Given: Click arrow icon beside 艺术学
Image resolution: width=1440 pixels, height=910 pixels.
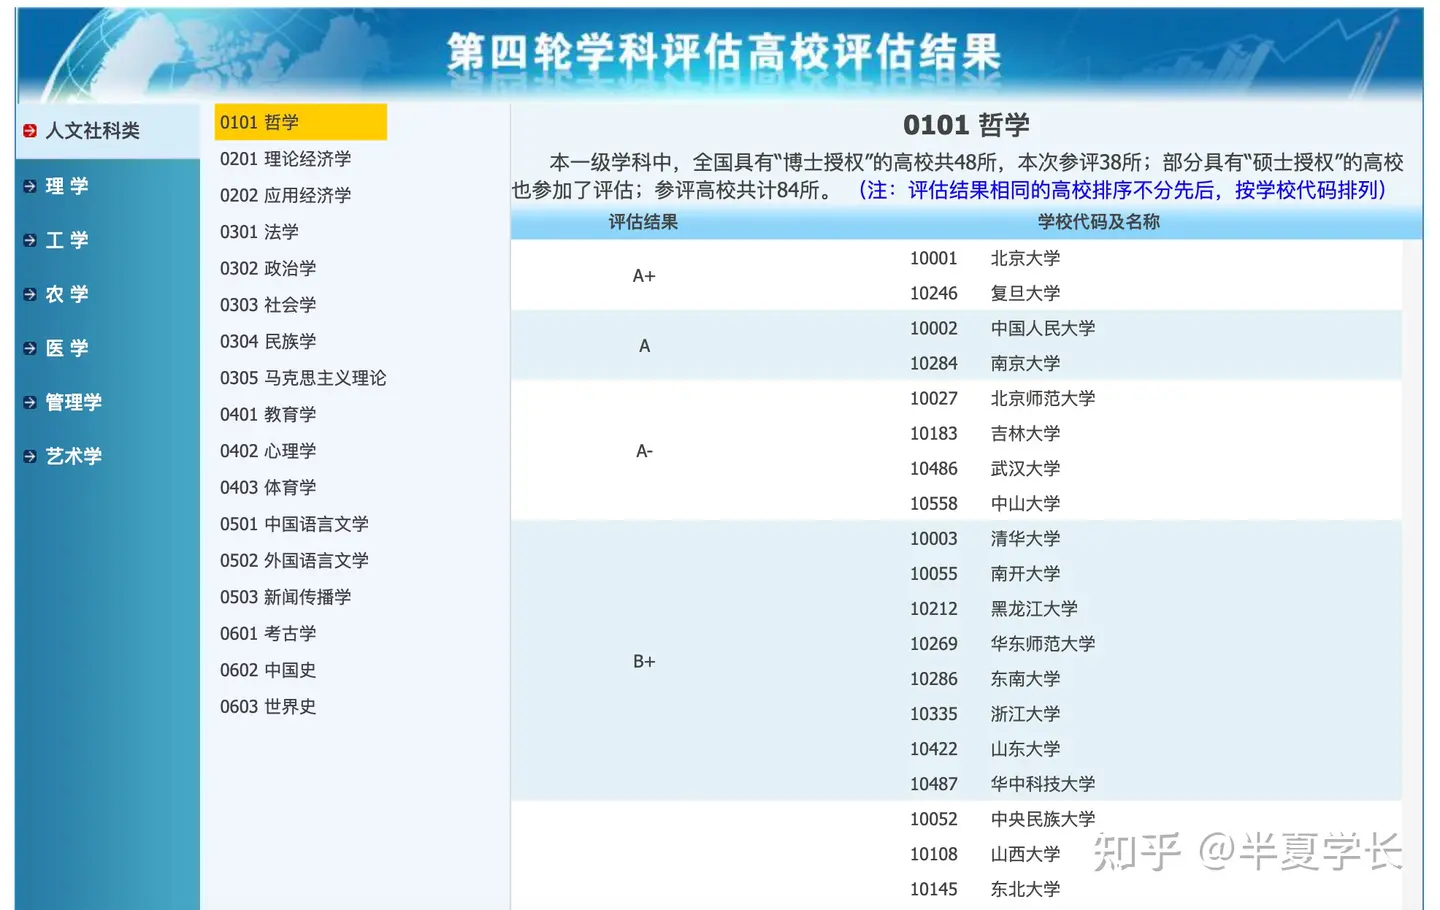Looking at the screenshot, I should tap(30, 456).
